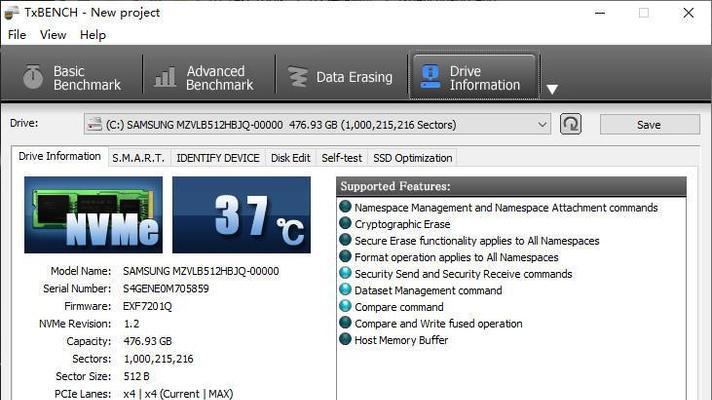Click NVMe Revision value 1.2

point(131,324)
